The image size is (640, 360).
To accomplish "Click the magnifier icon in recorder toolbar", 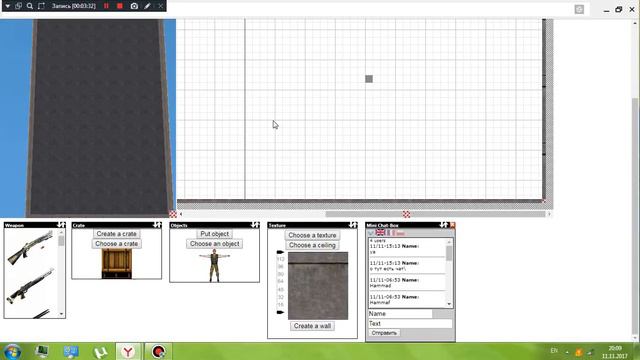I will 30,6.
